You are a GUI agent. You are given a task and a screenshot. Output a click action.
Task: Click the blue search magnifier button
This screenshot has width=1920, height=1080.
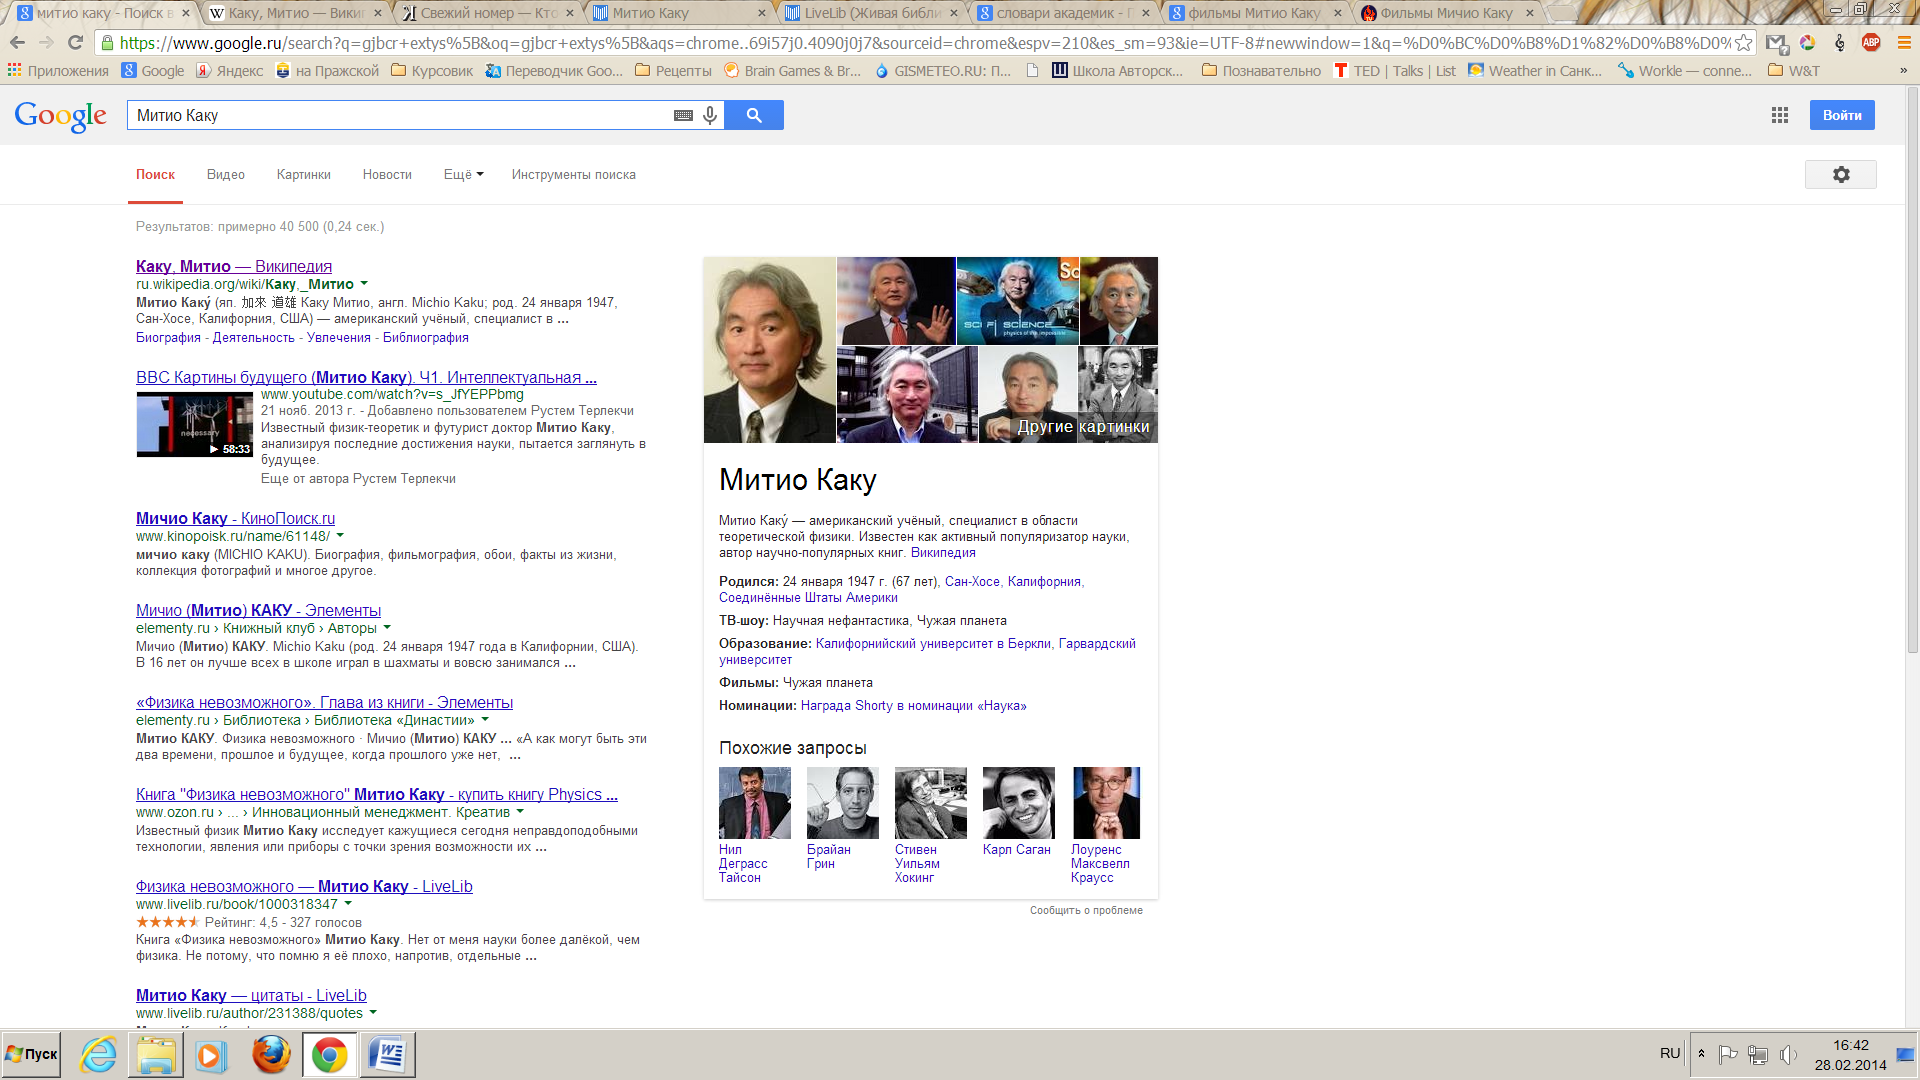[754, 115]
